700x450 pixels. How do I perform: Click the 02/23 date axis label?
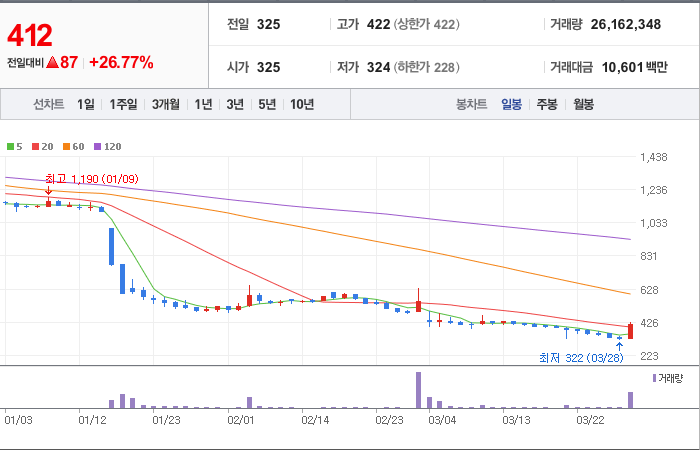point(389,420)
